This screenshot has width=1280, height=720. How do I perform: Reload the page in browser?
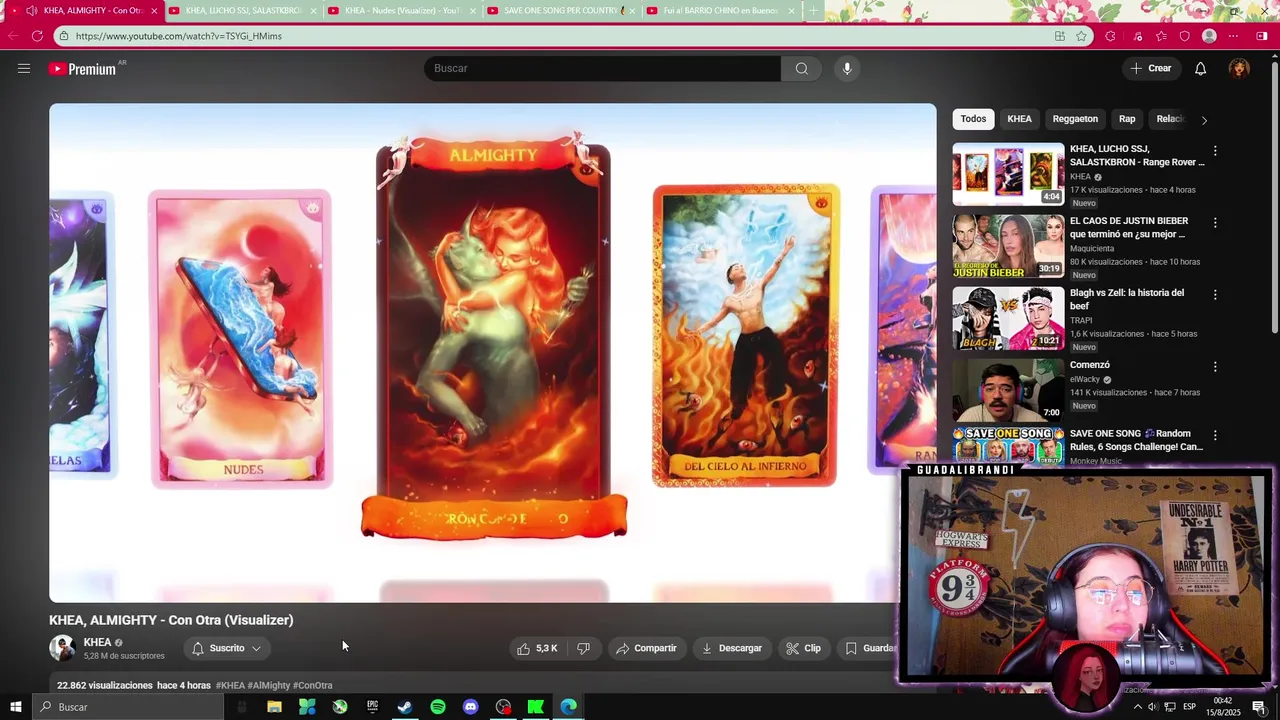[x=37, y=36]
